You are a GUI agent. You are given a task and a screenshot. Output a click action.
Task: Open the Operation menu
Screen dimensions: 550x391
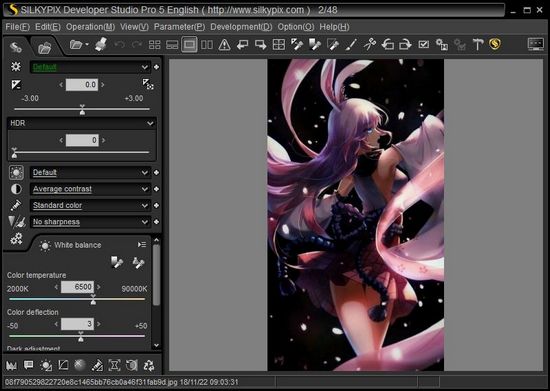90,27
